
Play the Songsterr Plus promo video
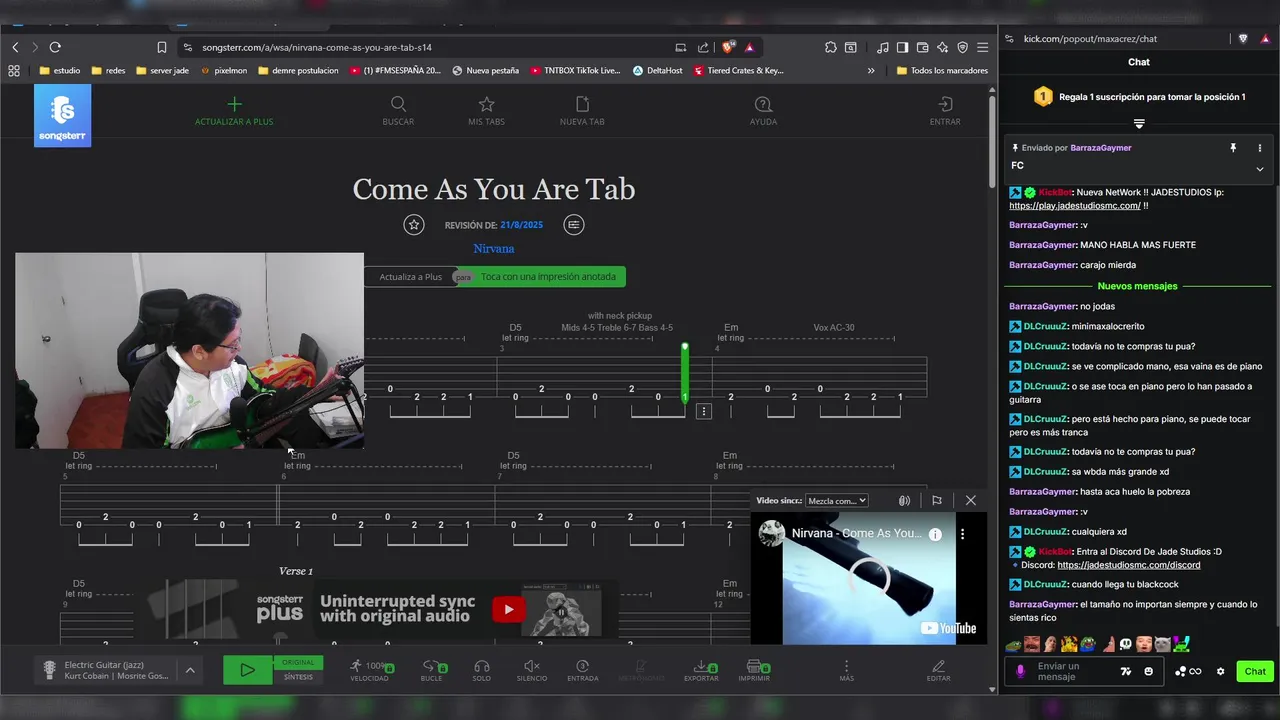pos(508,609)
